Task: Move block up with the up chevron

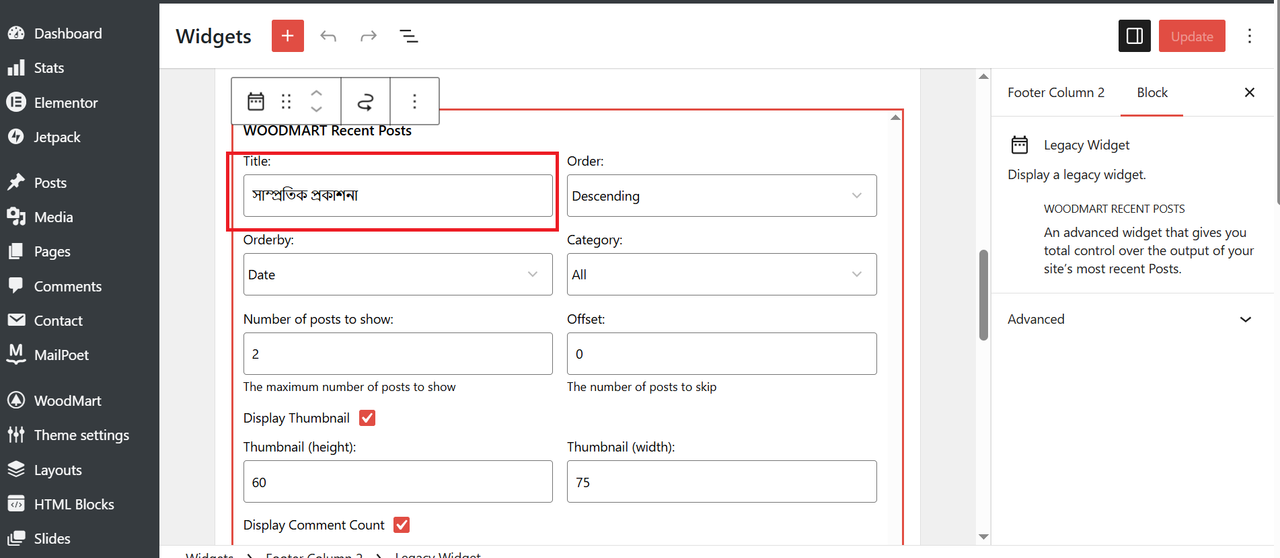Action: tap(316, 92)
